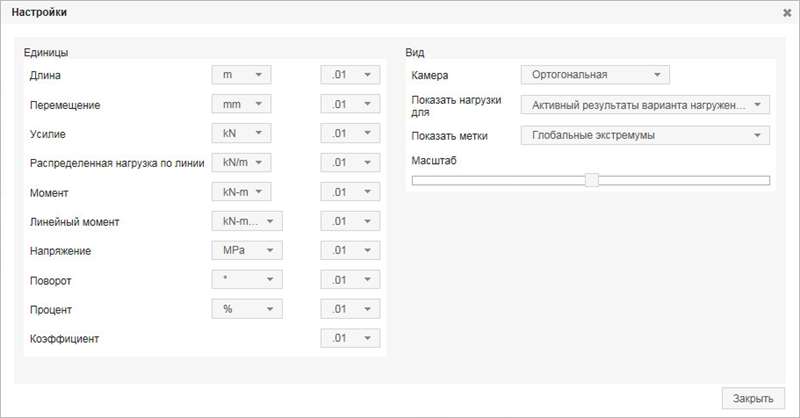Open the Длина unit dropdown
Image resolution: width=800 pixels, height=418 pixels.
click(241, 75)
